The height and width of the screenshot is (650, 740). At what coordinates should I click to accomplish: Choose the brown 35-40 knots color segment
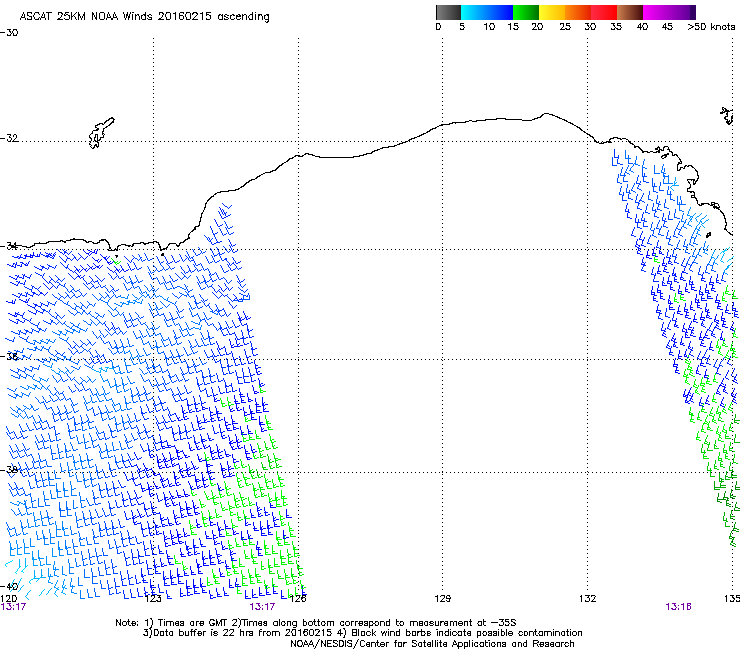pyautogui.click(x=630, y=12)
